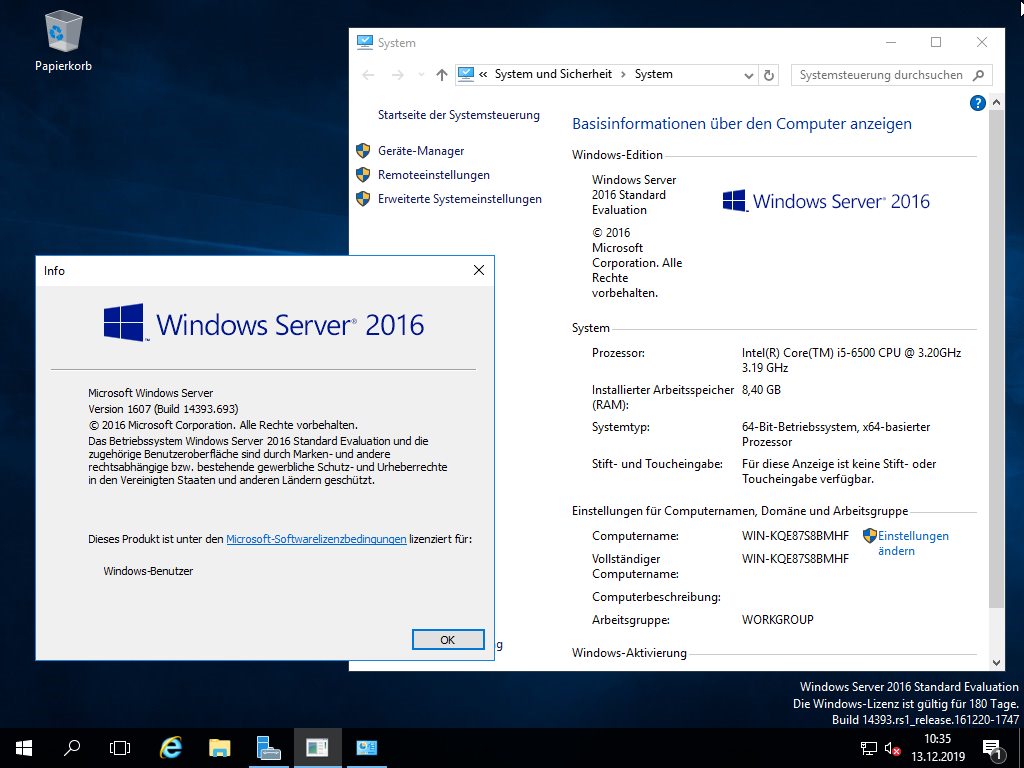Click shield icon beside Einstellungen ändern
Image resolution: width=1024 pixels, height=768 pixels.
click(869, 536)
